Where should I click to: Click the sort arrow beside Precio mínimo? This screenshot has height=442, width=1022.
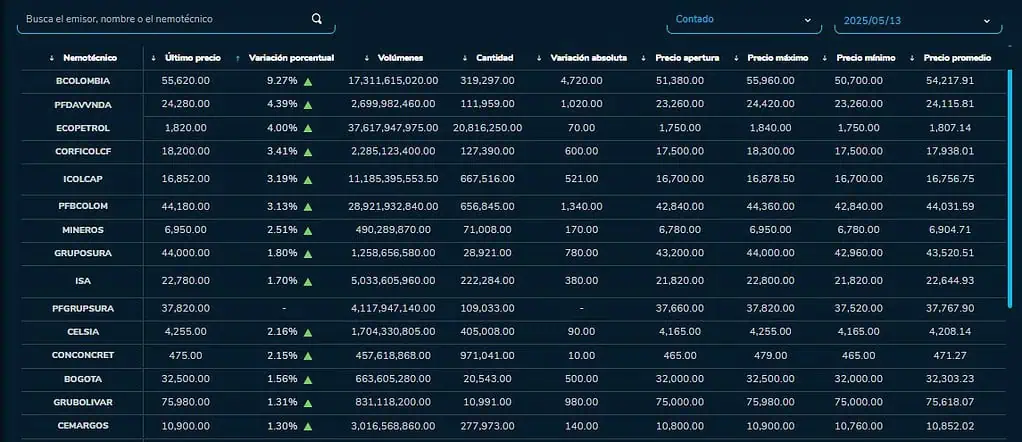(825, 58)
